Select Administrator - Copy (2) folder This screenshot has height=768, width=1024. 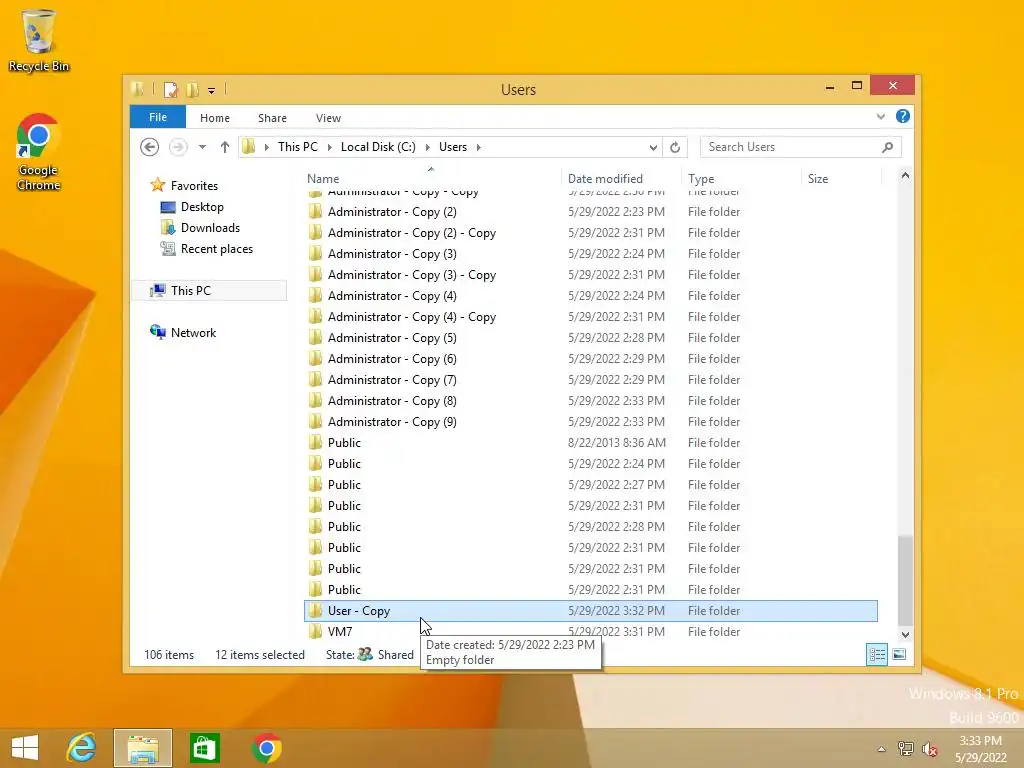pos(590,212)
